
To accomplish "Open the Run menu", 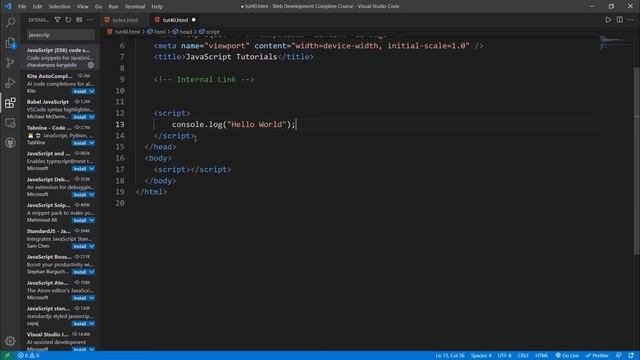I will [113, 7].
